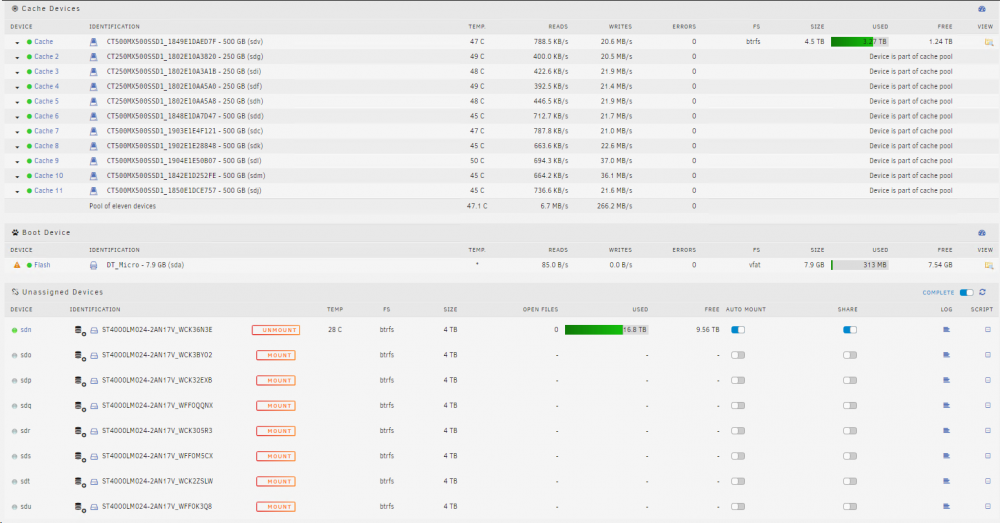Enable share for sdu
The height and width of the screenshot is (523, 1000).
click(x=849, y=506)
